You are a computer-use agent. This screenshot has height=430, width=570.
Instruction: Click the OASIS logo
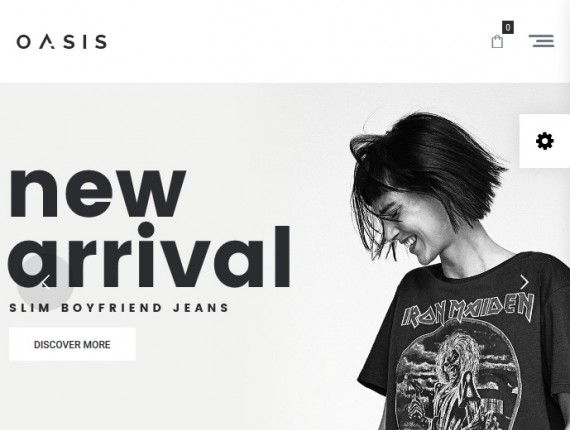62,41
